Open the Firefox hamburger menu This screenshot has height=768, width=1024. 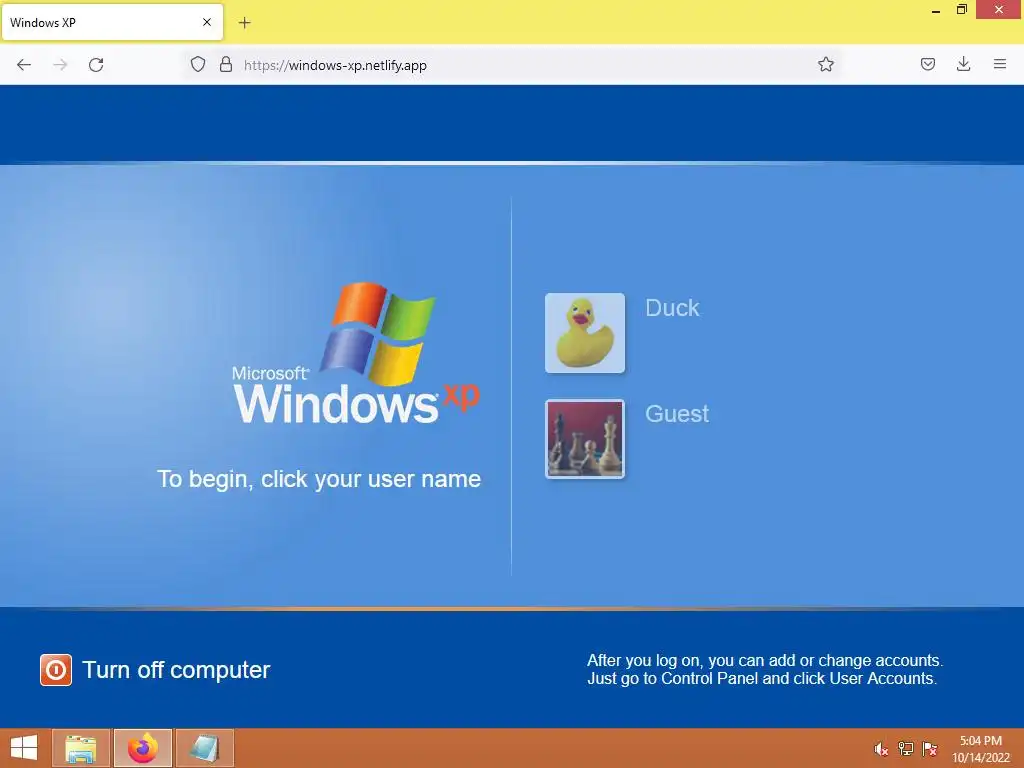point(1000,64)
